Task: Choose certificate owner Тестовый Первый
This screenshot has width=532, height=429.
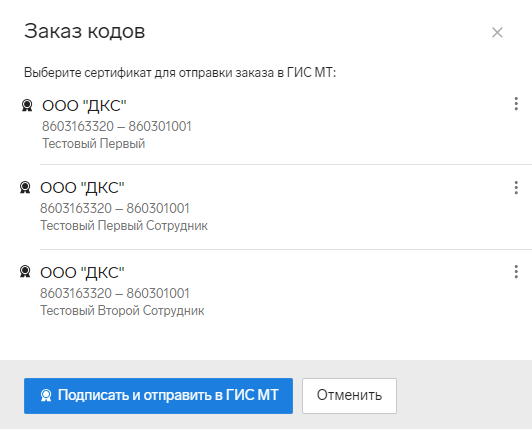Action: point(94,144)
